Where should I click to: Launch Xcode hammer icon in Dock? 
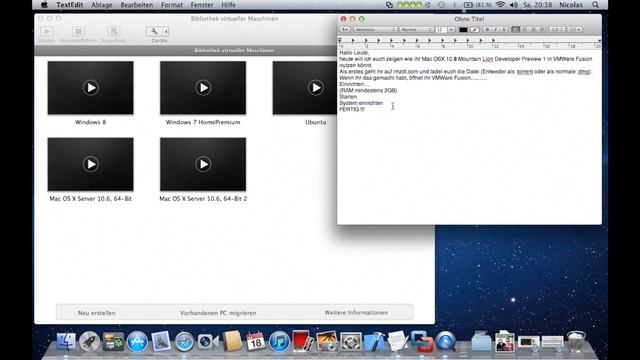point(374,342)
